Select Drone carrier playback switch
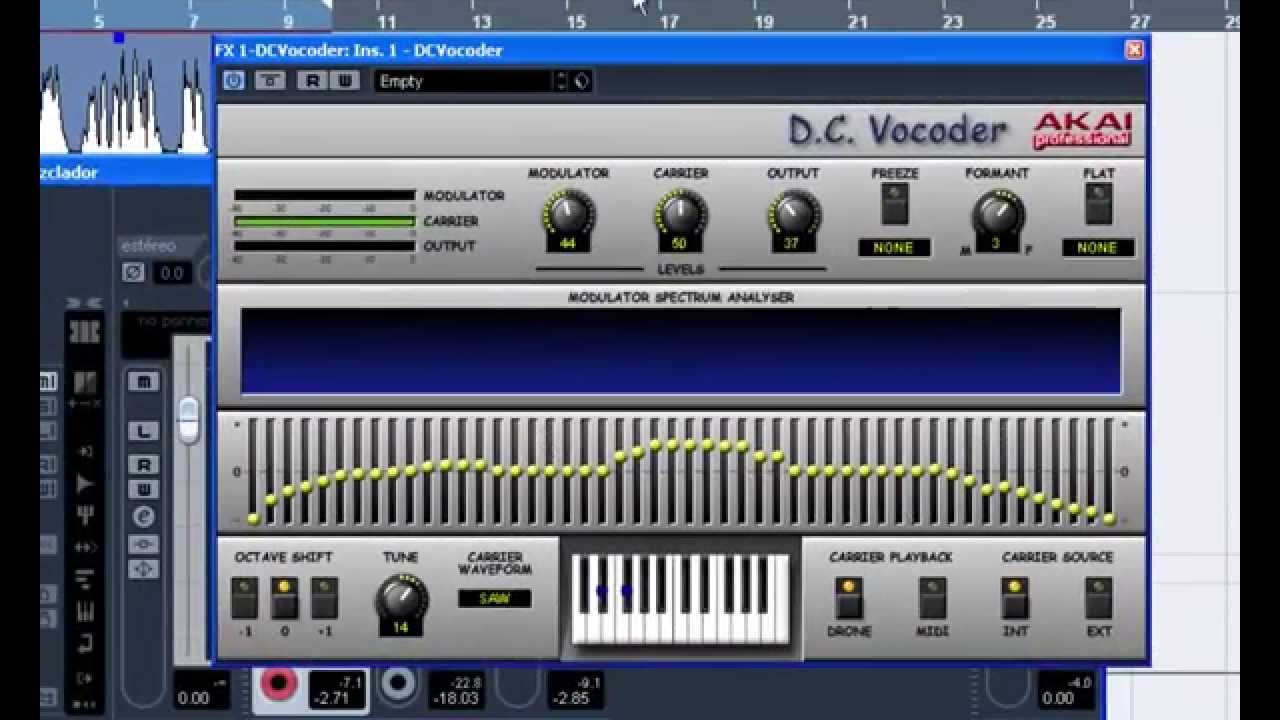 pos(849,598)
